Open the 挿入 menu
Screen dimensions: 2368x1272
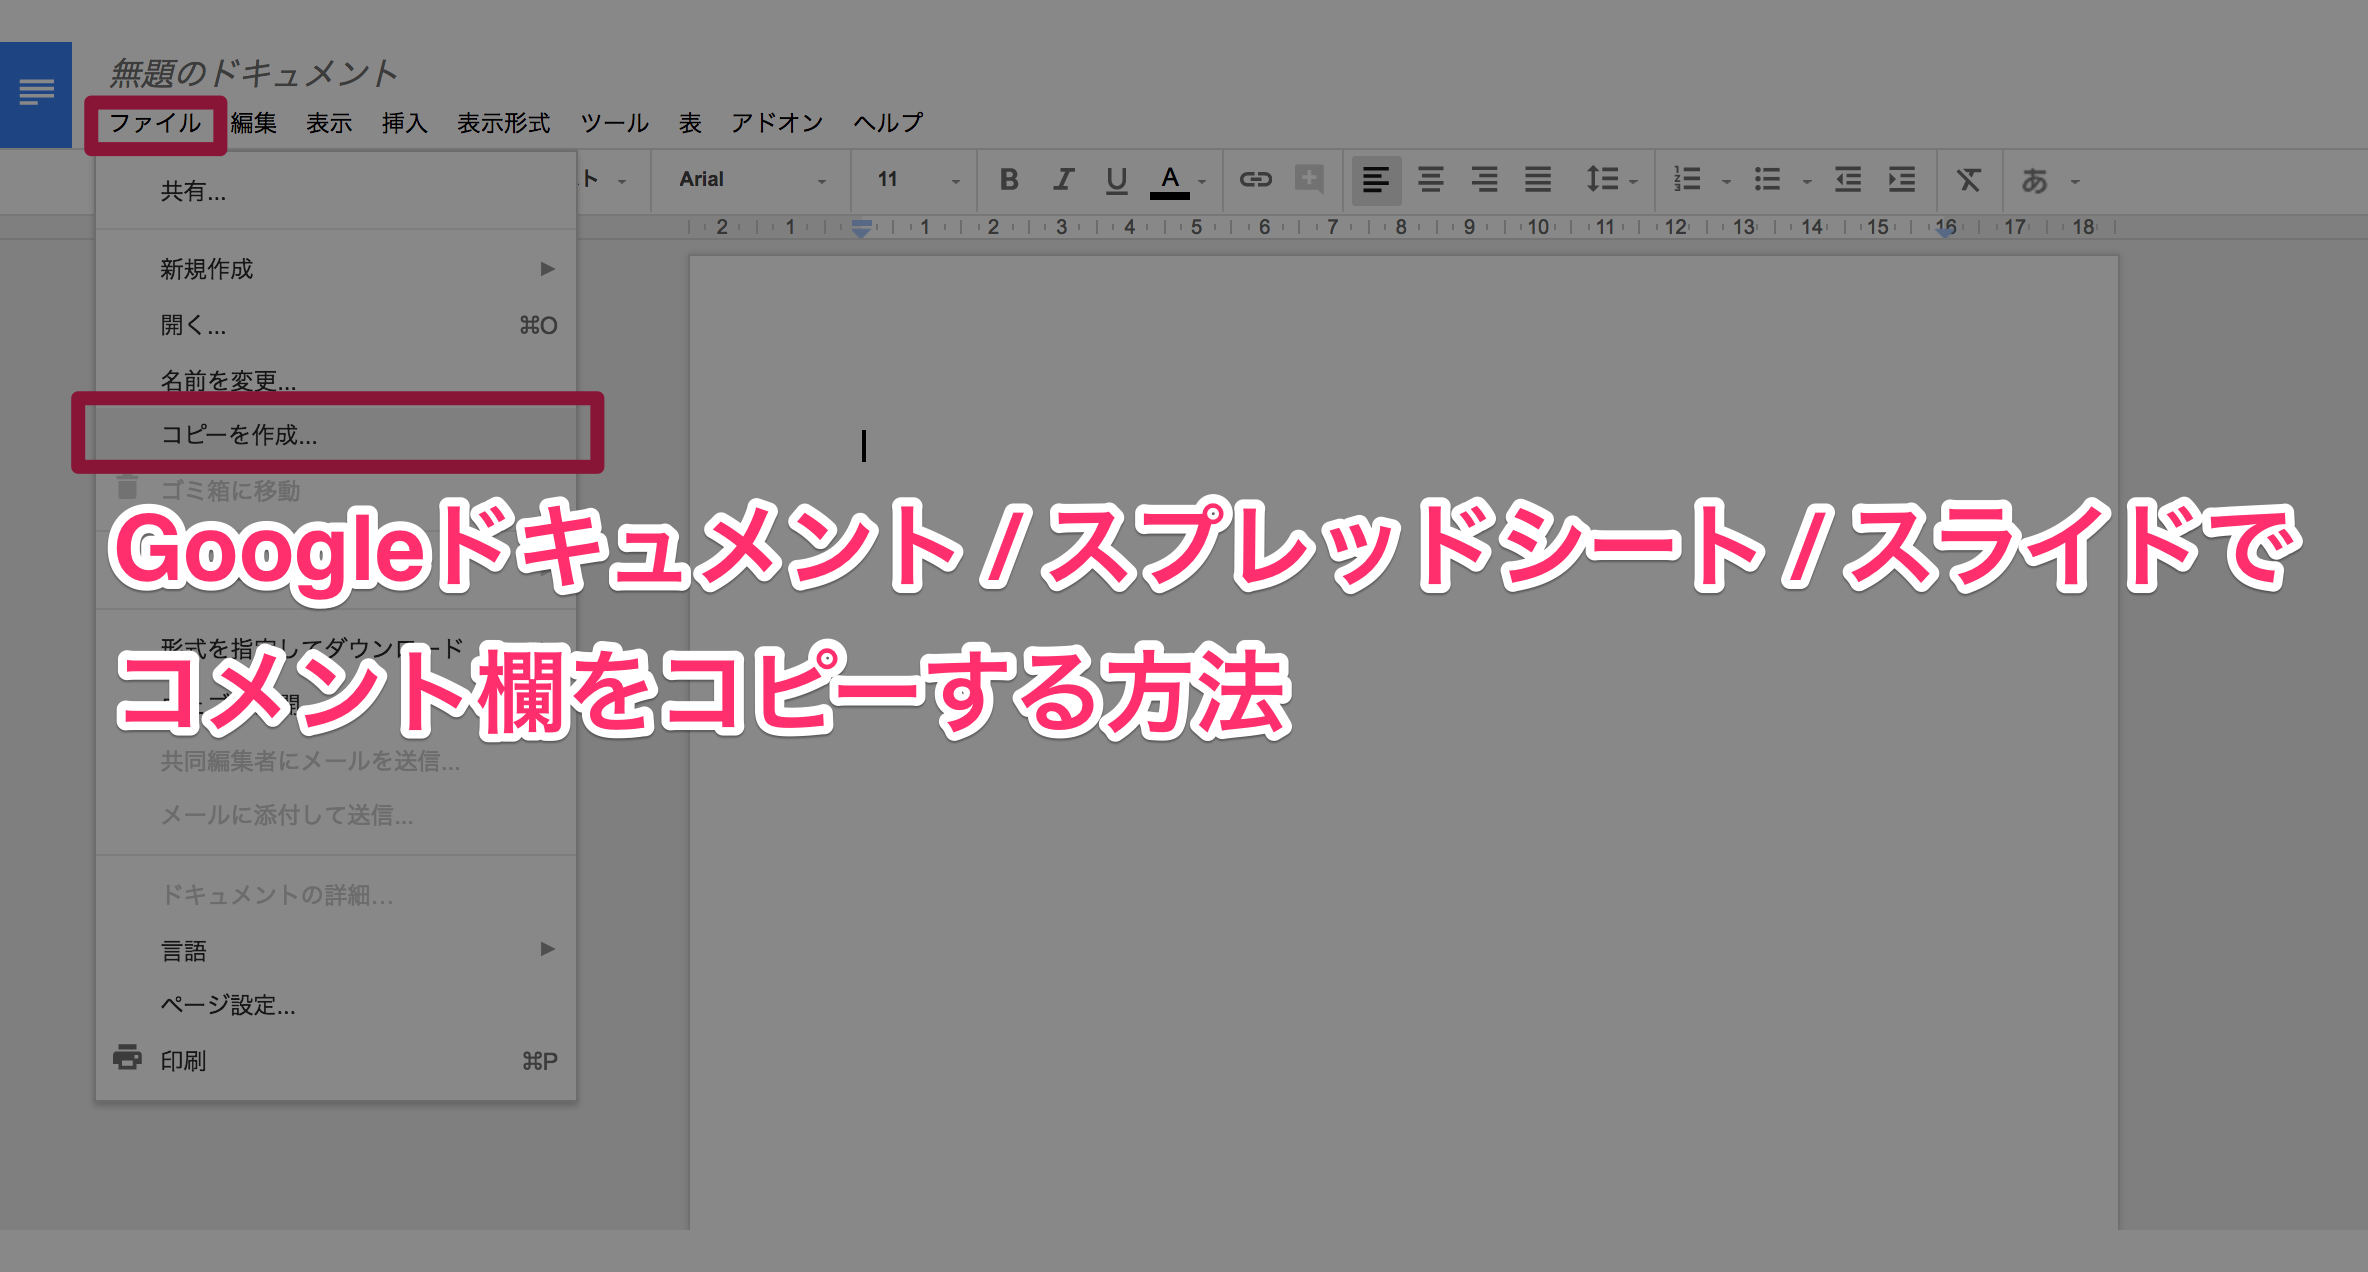(405, 123)
